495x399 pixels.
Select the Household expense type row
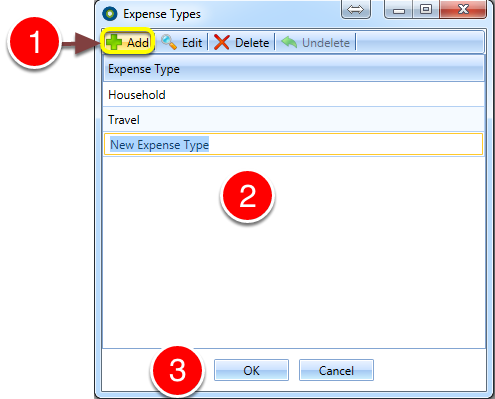pyautogui.click(x=294, y=95)
